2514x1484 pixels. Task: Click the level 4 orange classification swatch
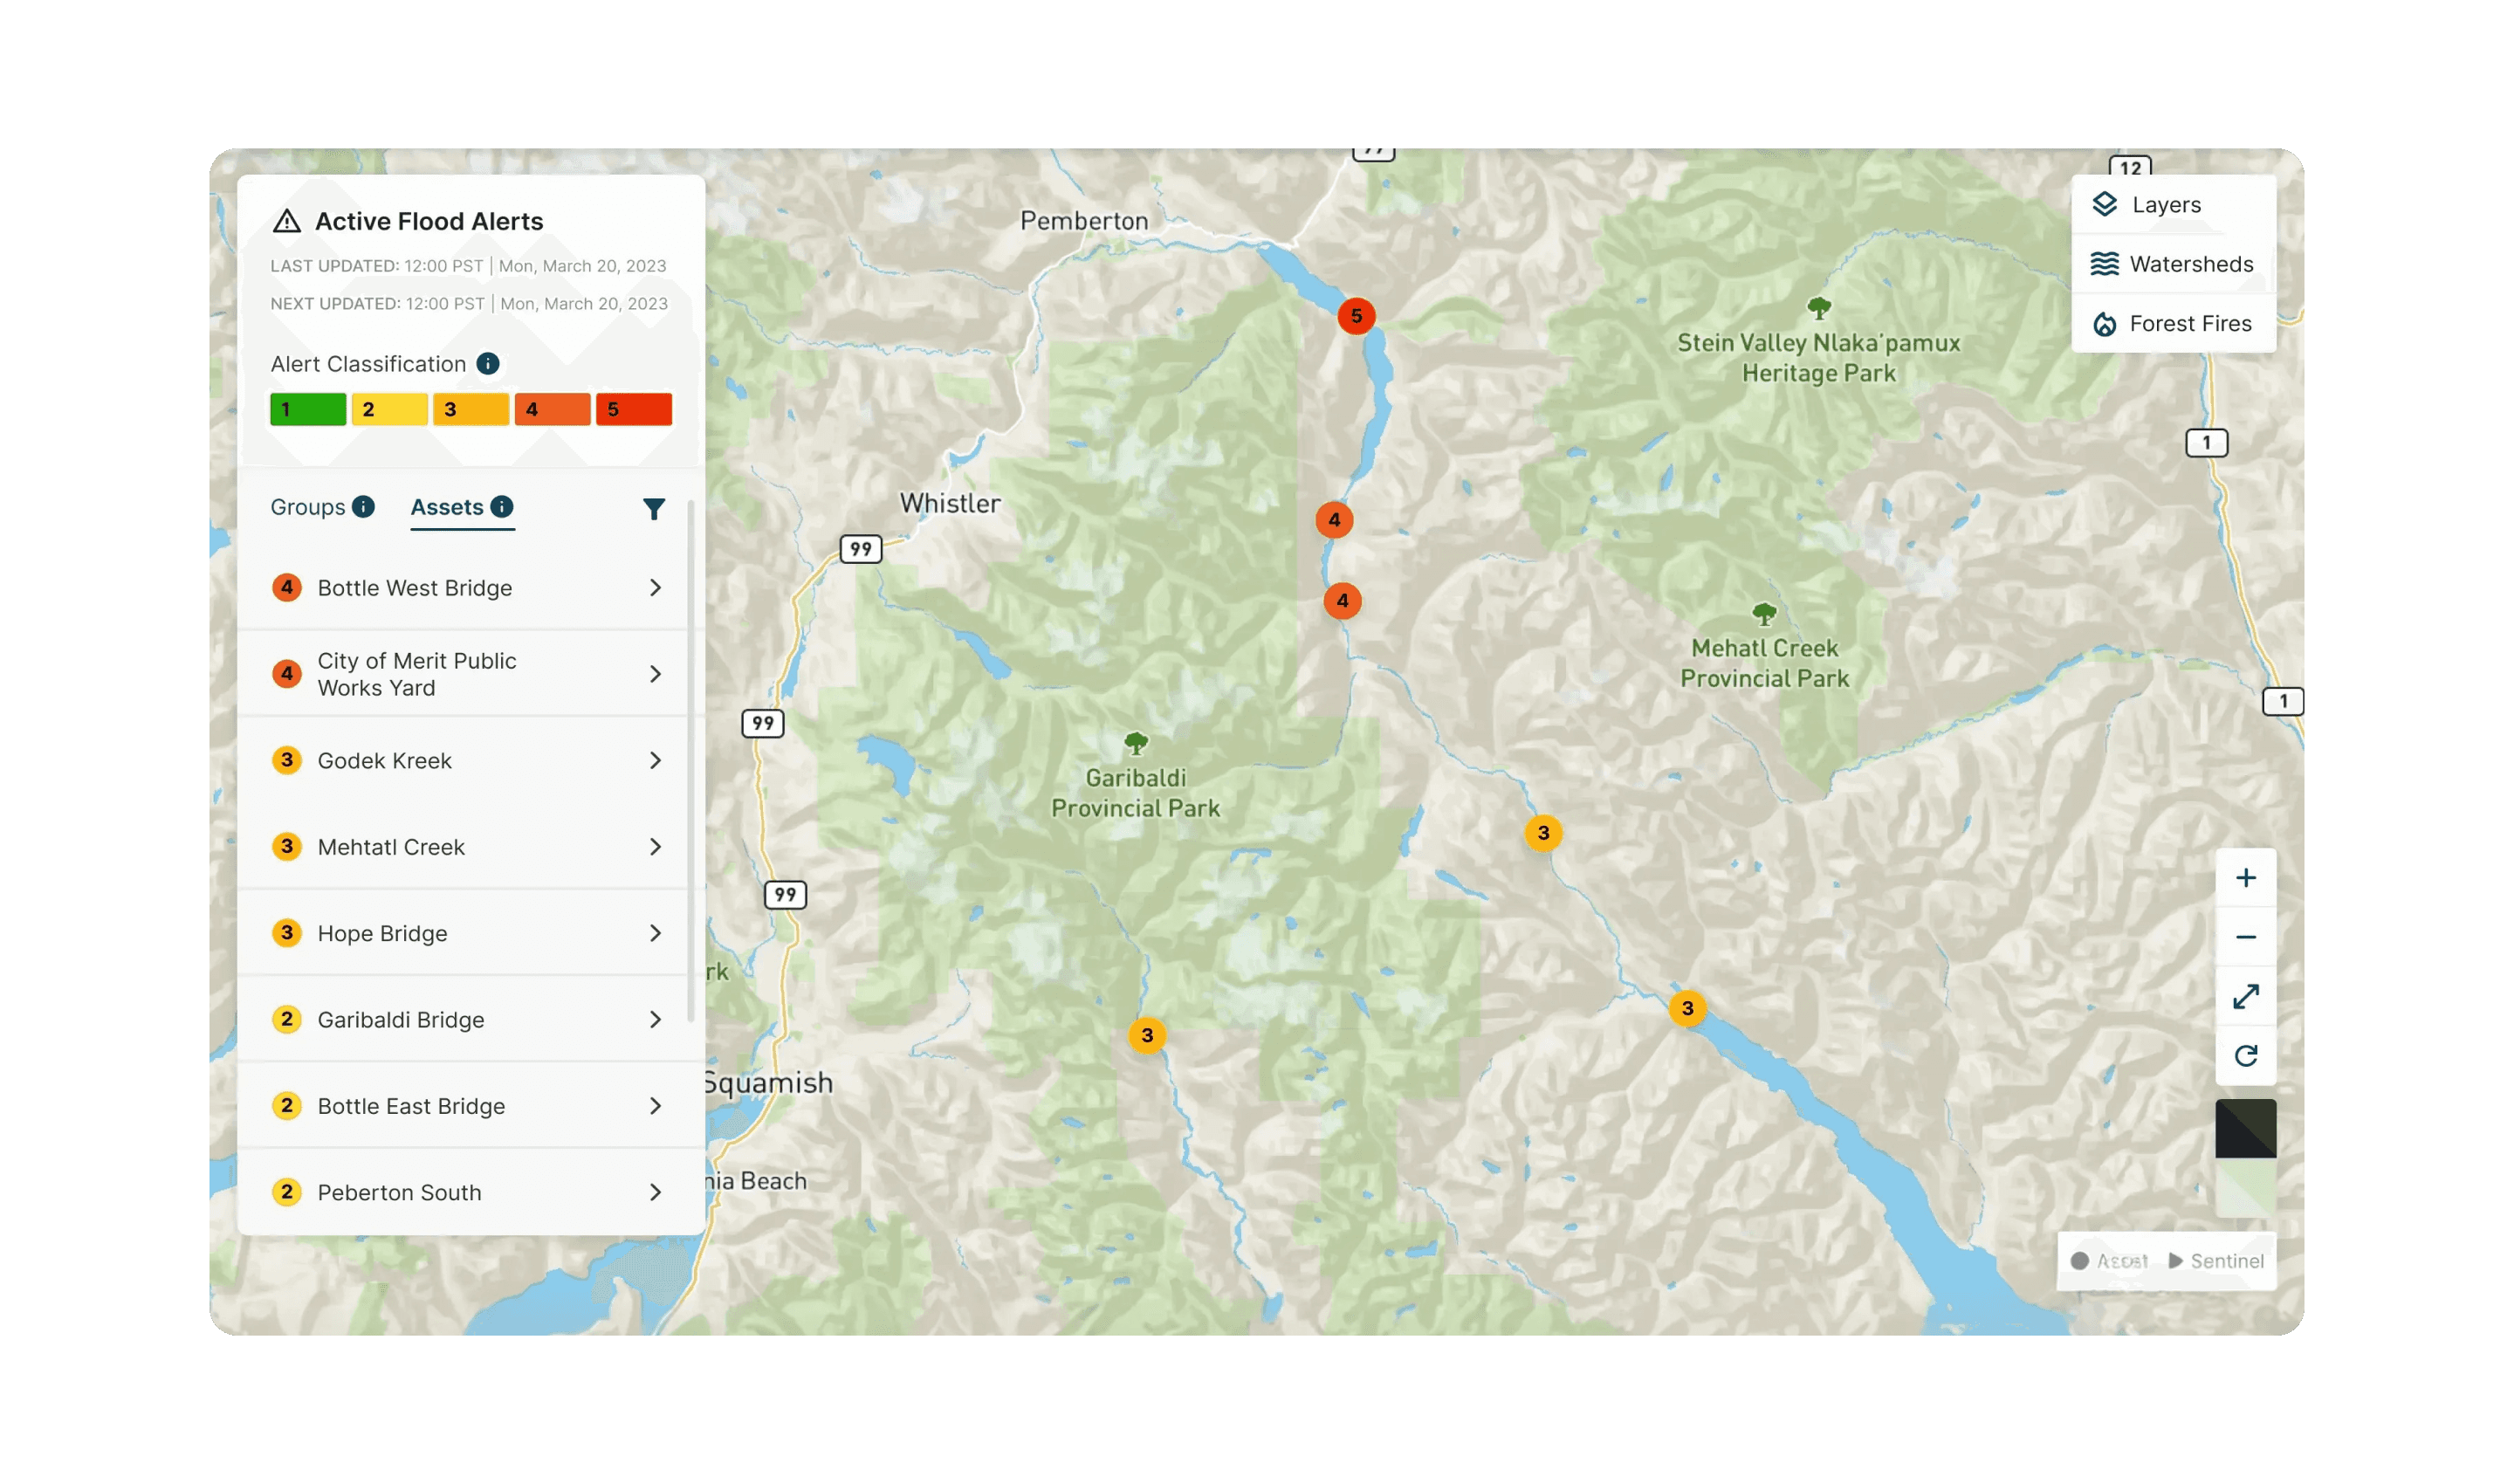point(552,409)
